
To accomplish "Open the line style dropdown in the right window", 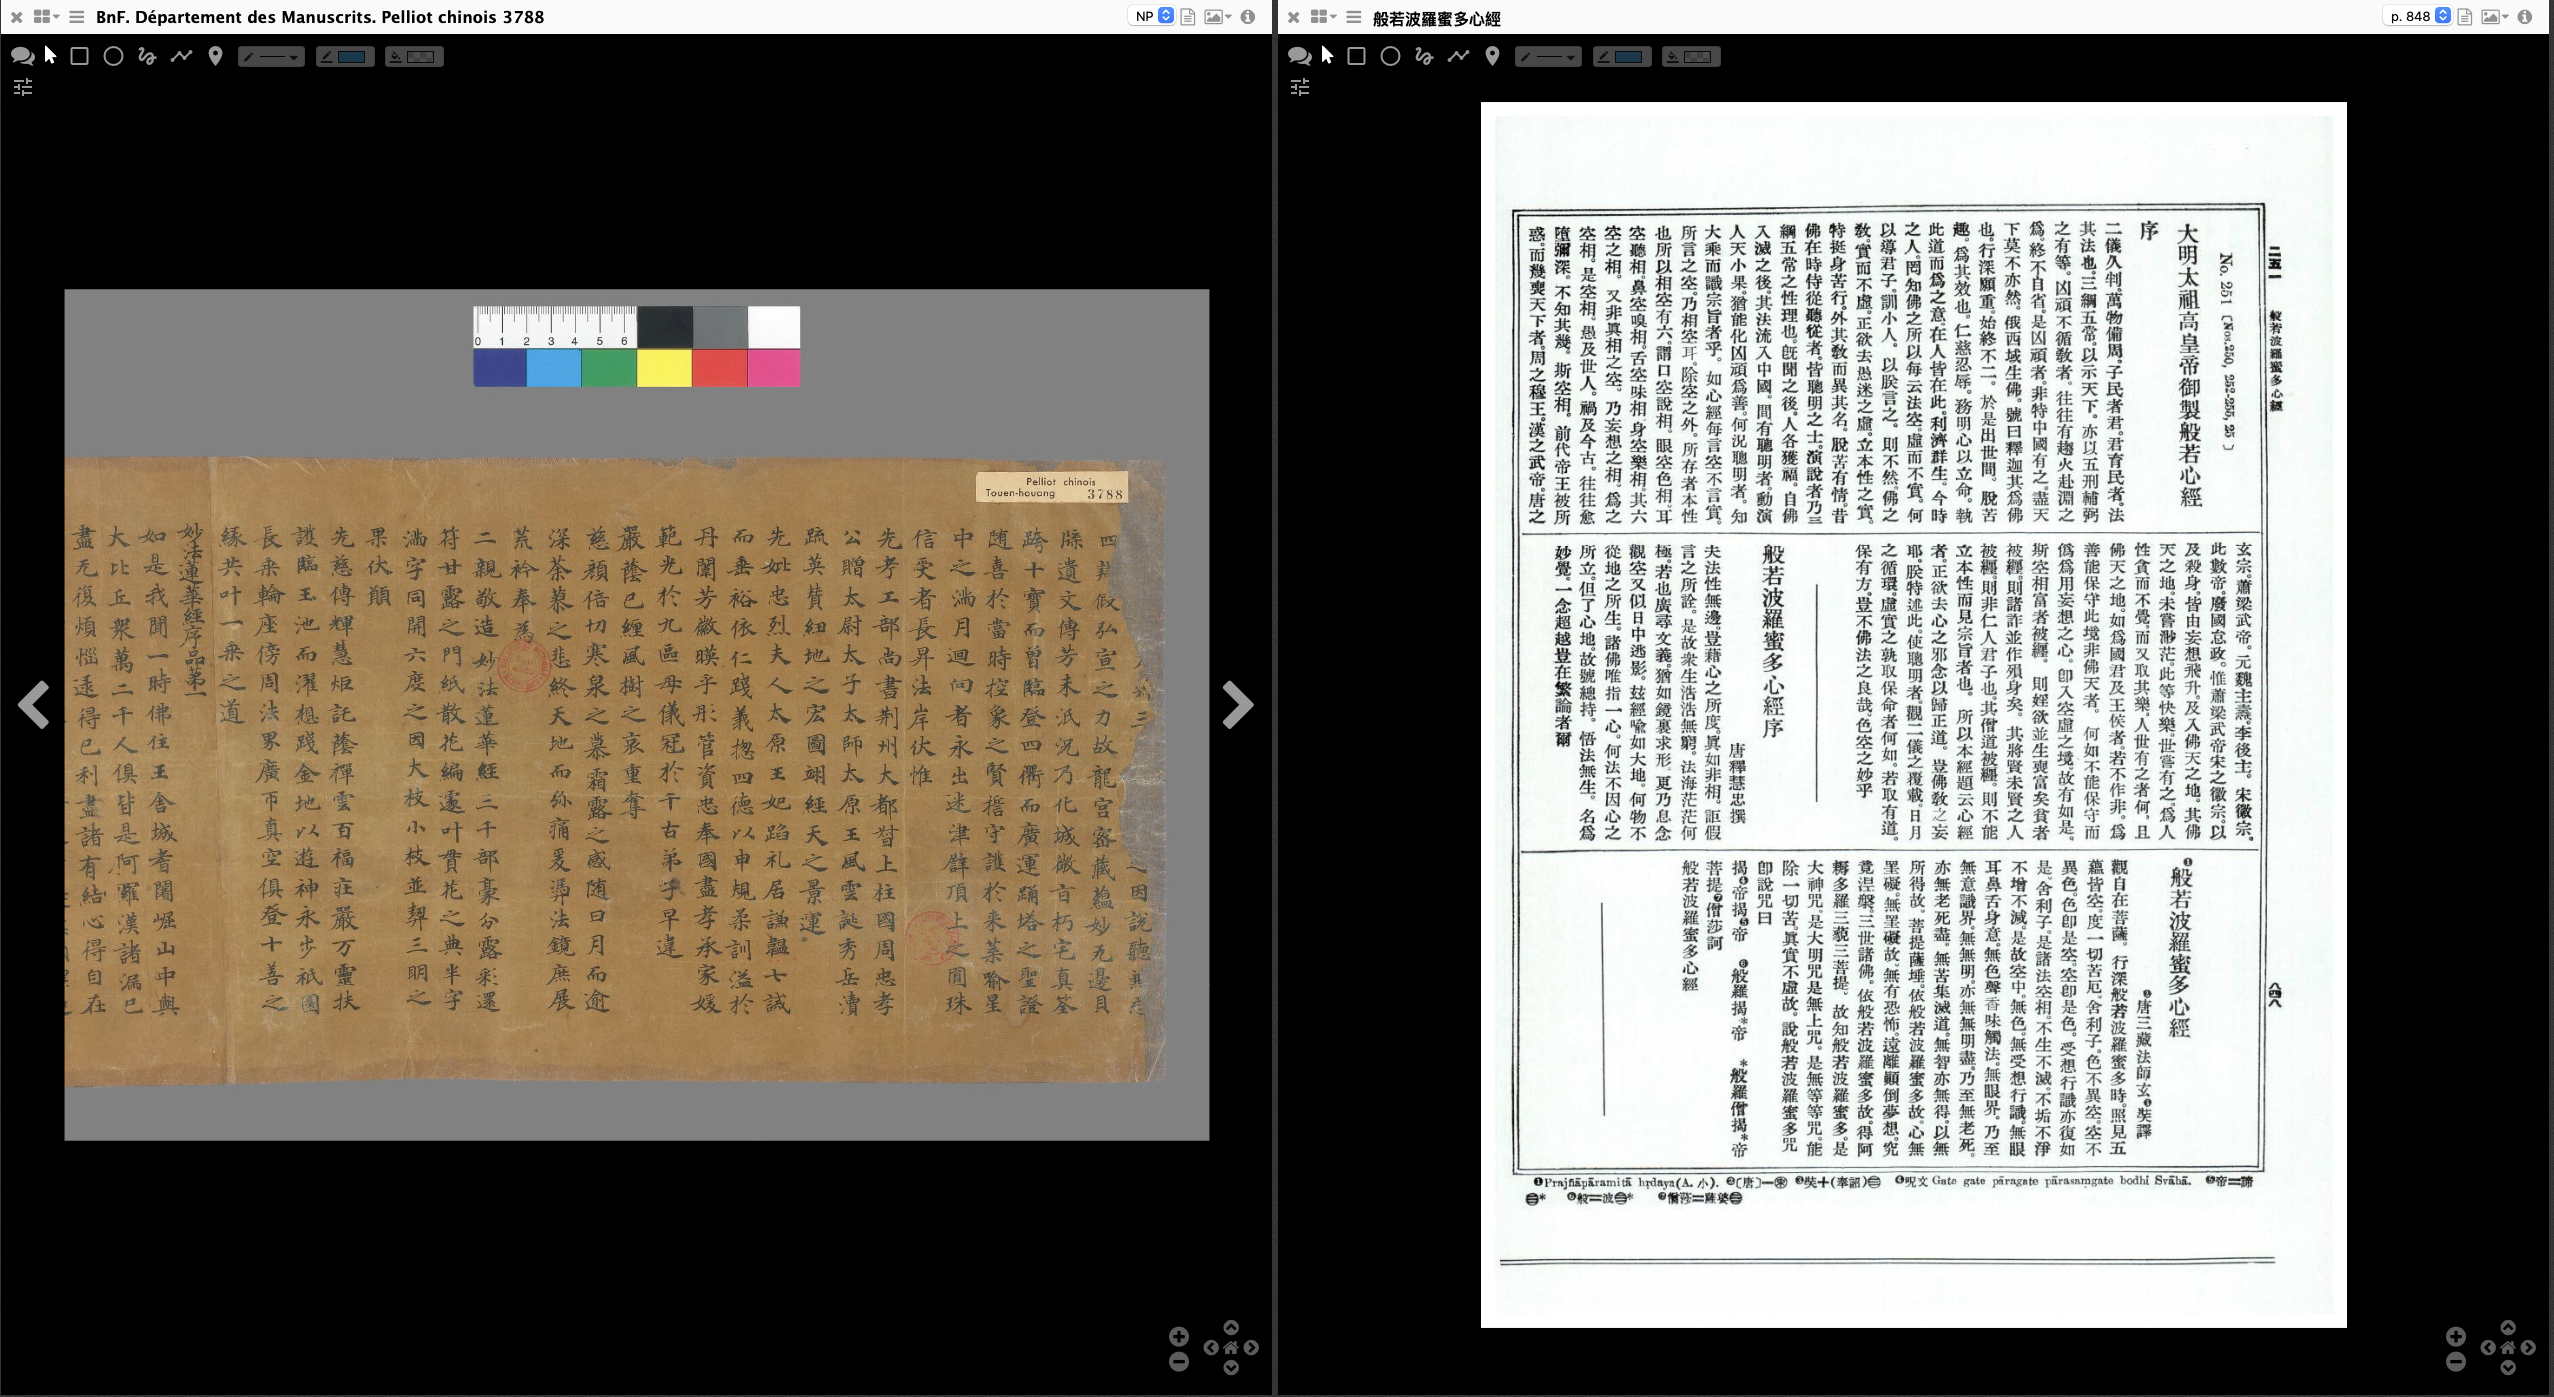I will coord(1548,57).
